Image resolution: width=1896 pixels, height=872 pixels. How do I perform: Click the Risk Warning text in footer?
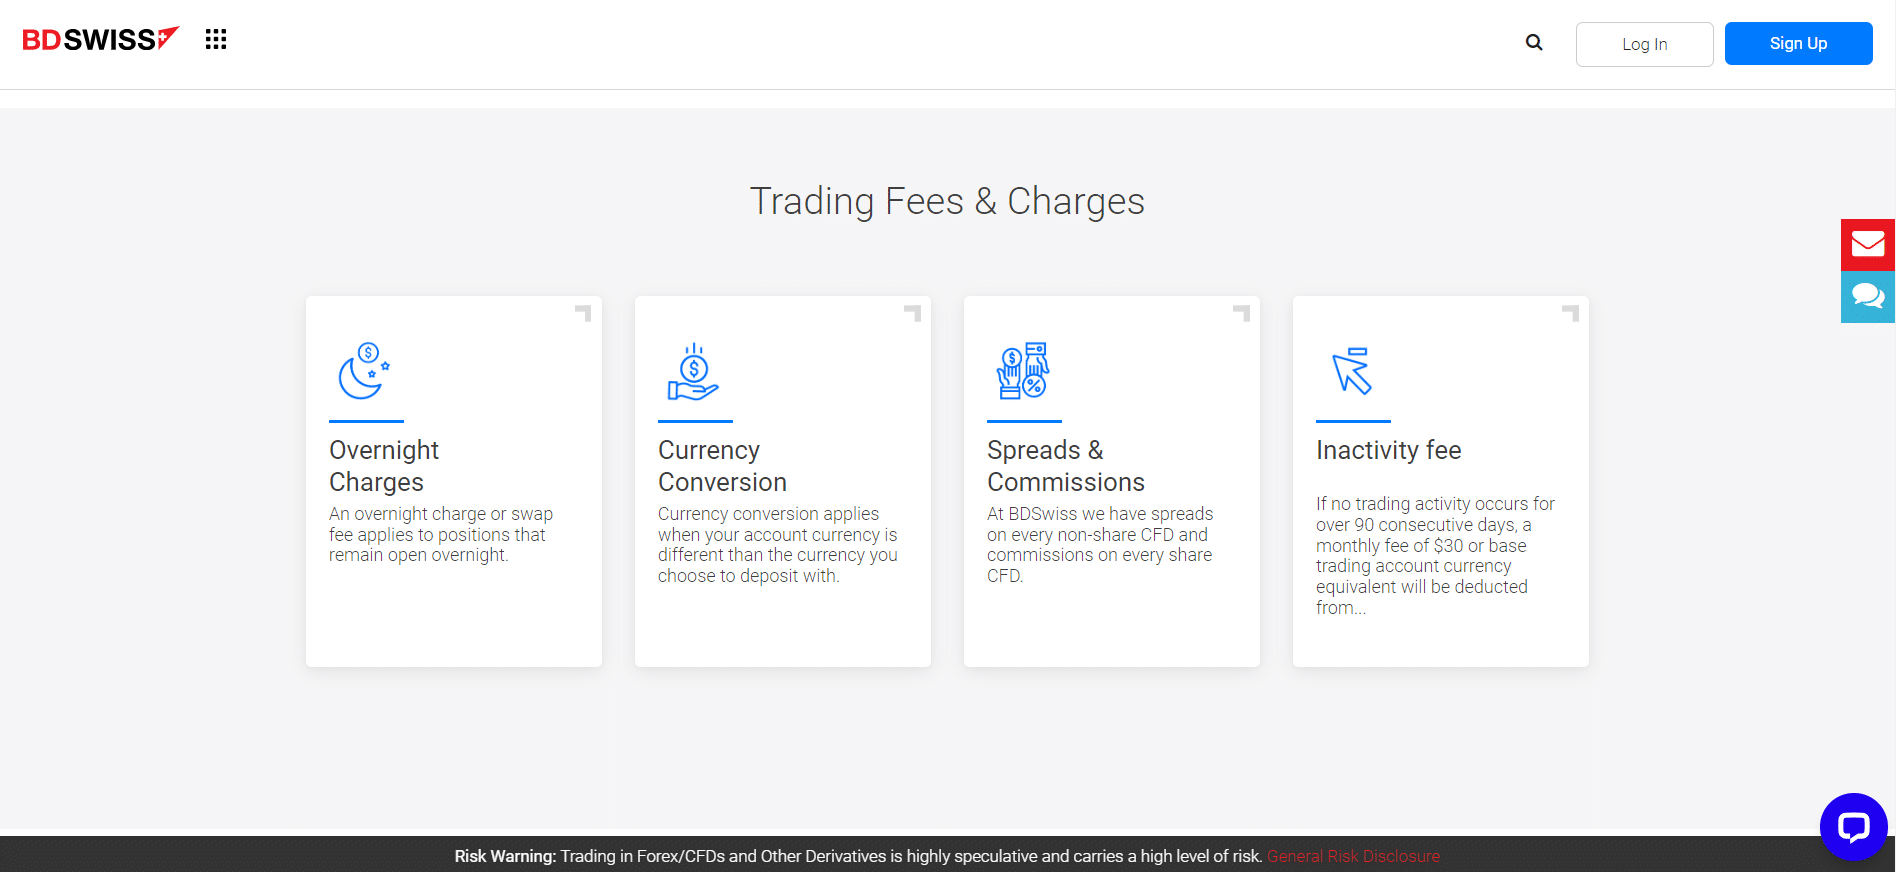pyautogui.click(x=858, y=856)
